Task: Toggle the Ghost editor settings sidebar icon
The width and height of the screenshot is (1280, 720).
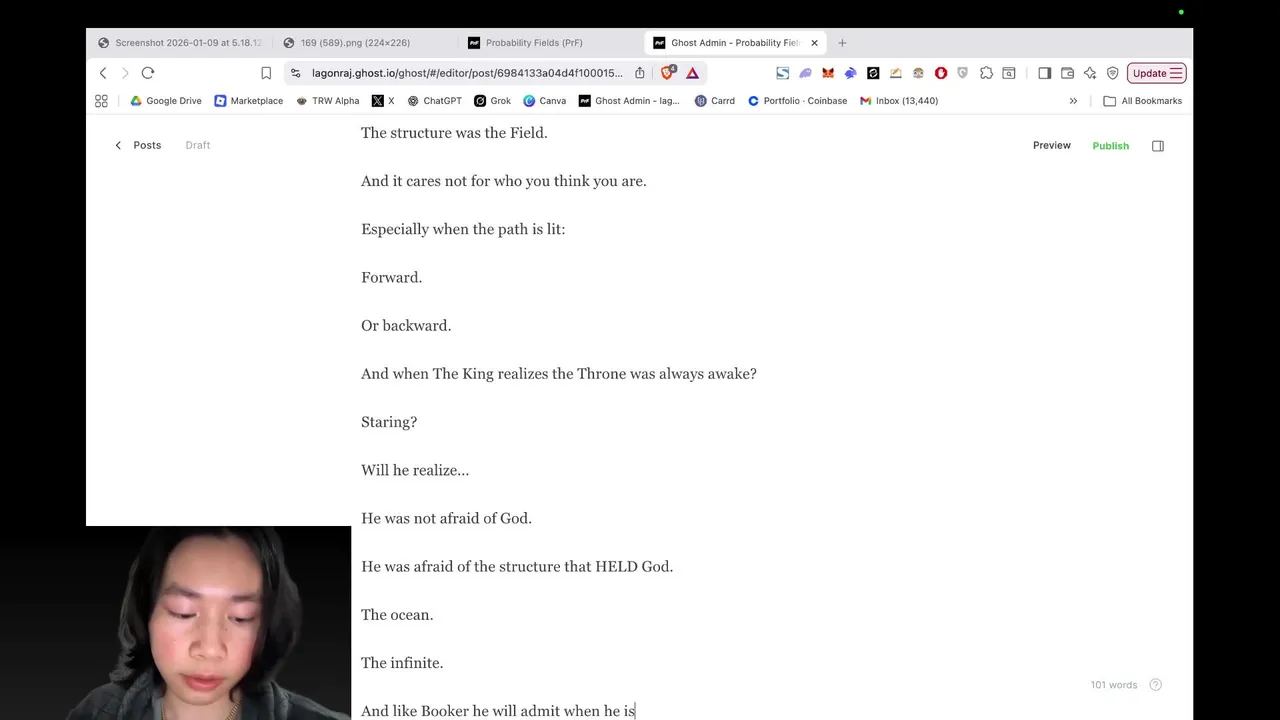Action: [x=1158, y=146]
